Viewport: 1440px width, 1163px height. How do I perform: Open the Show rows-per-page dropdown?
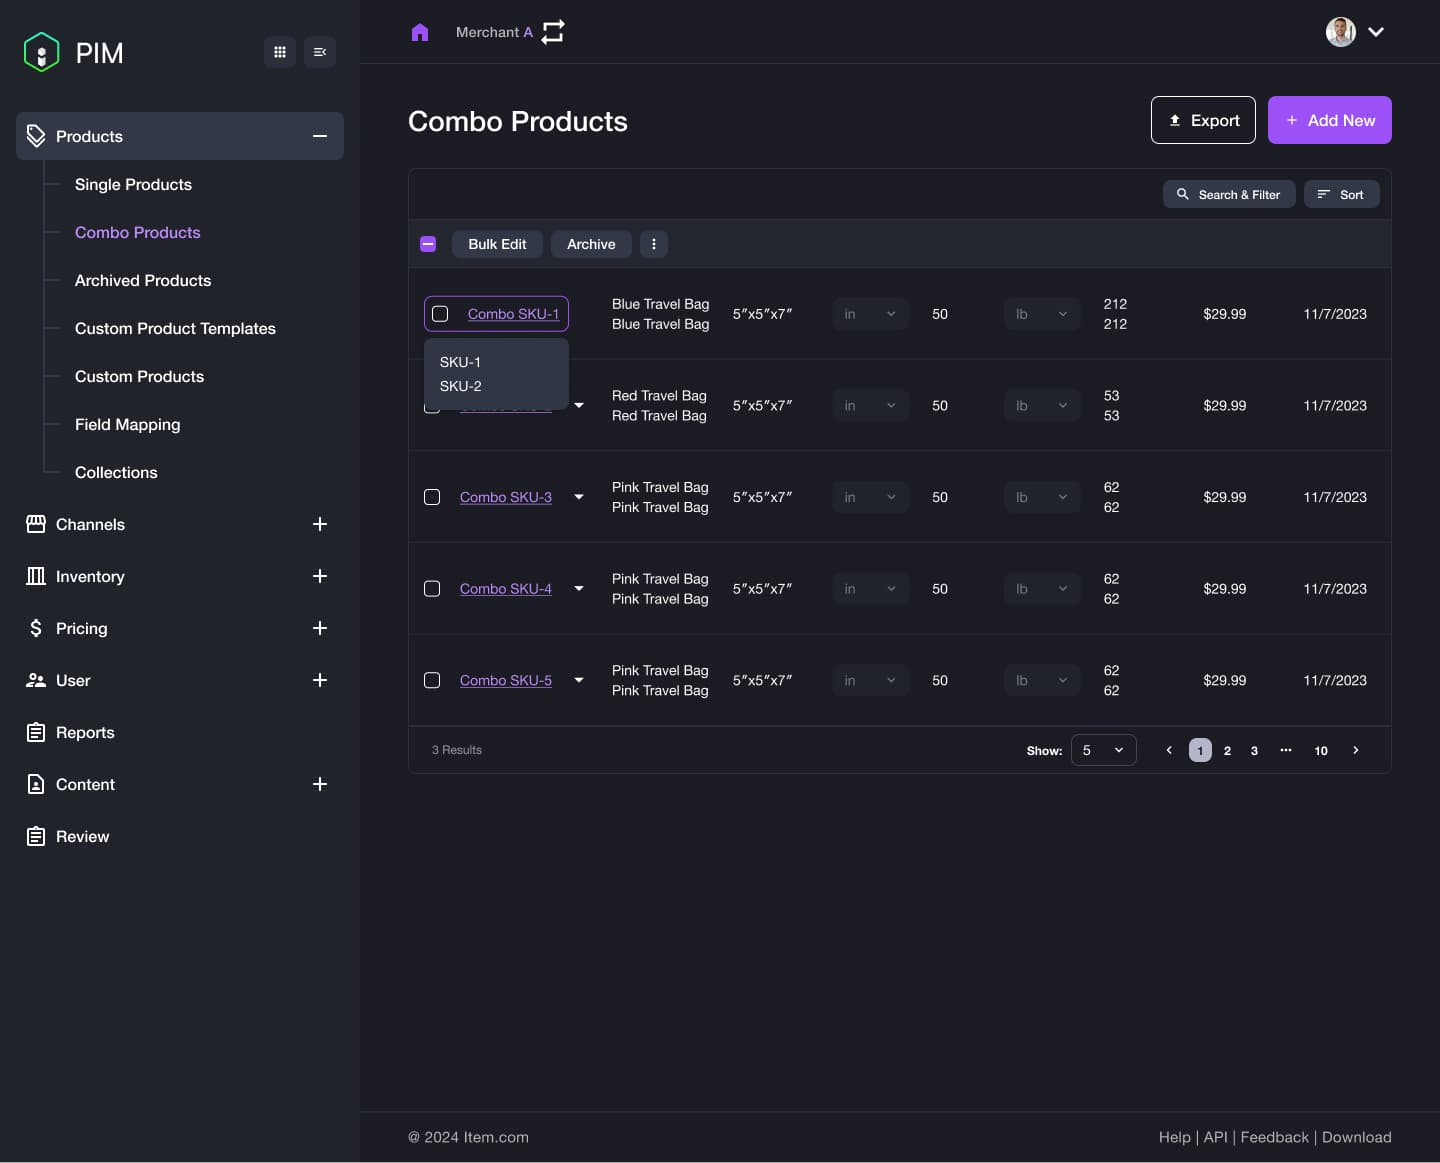(1104, 750)
